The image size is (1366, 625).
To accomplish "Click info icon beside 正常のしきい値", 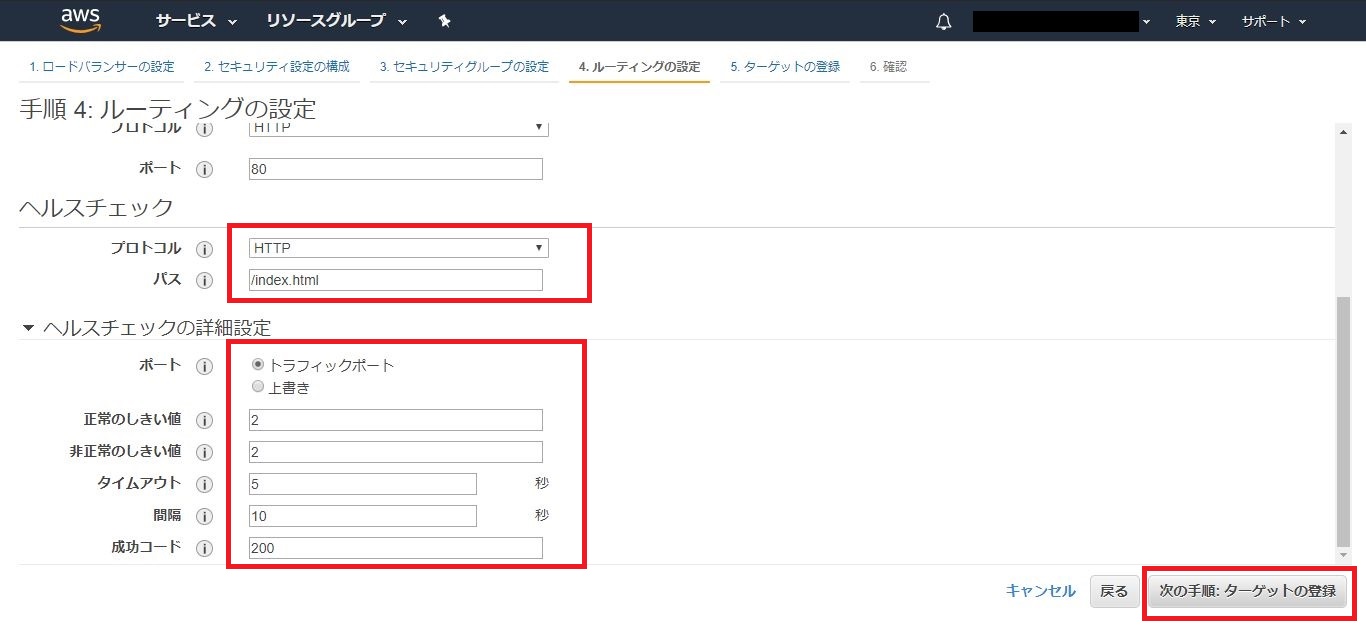I will [205, 421].
